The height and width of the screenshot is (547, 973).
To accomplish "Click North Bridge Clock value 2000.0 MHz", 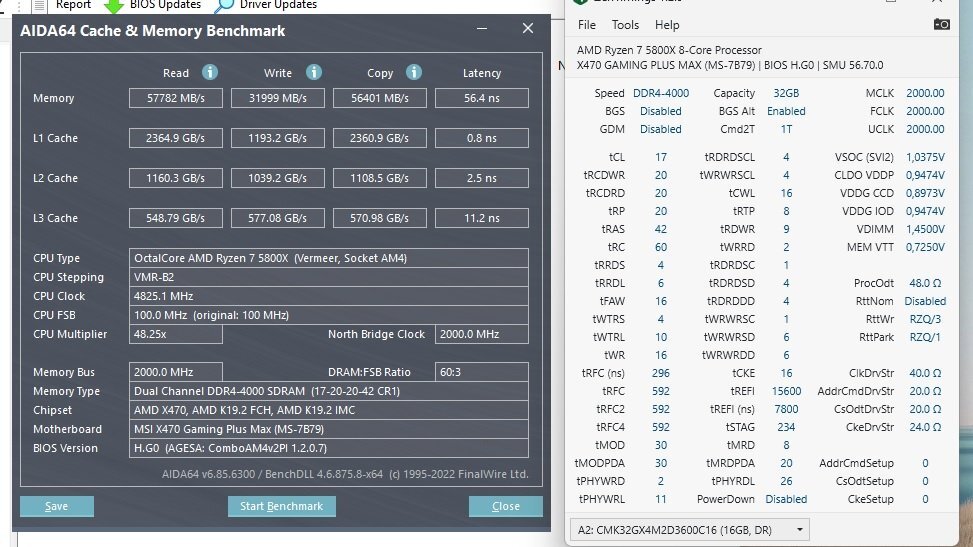I will point(482,334).
